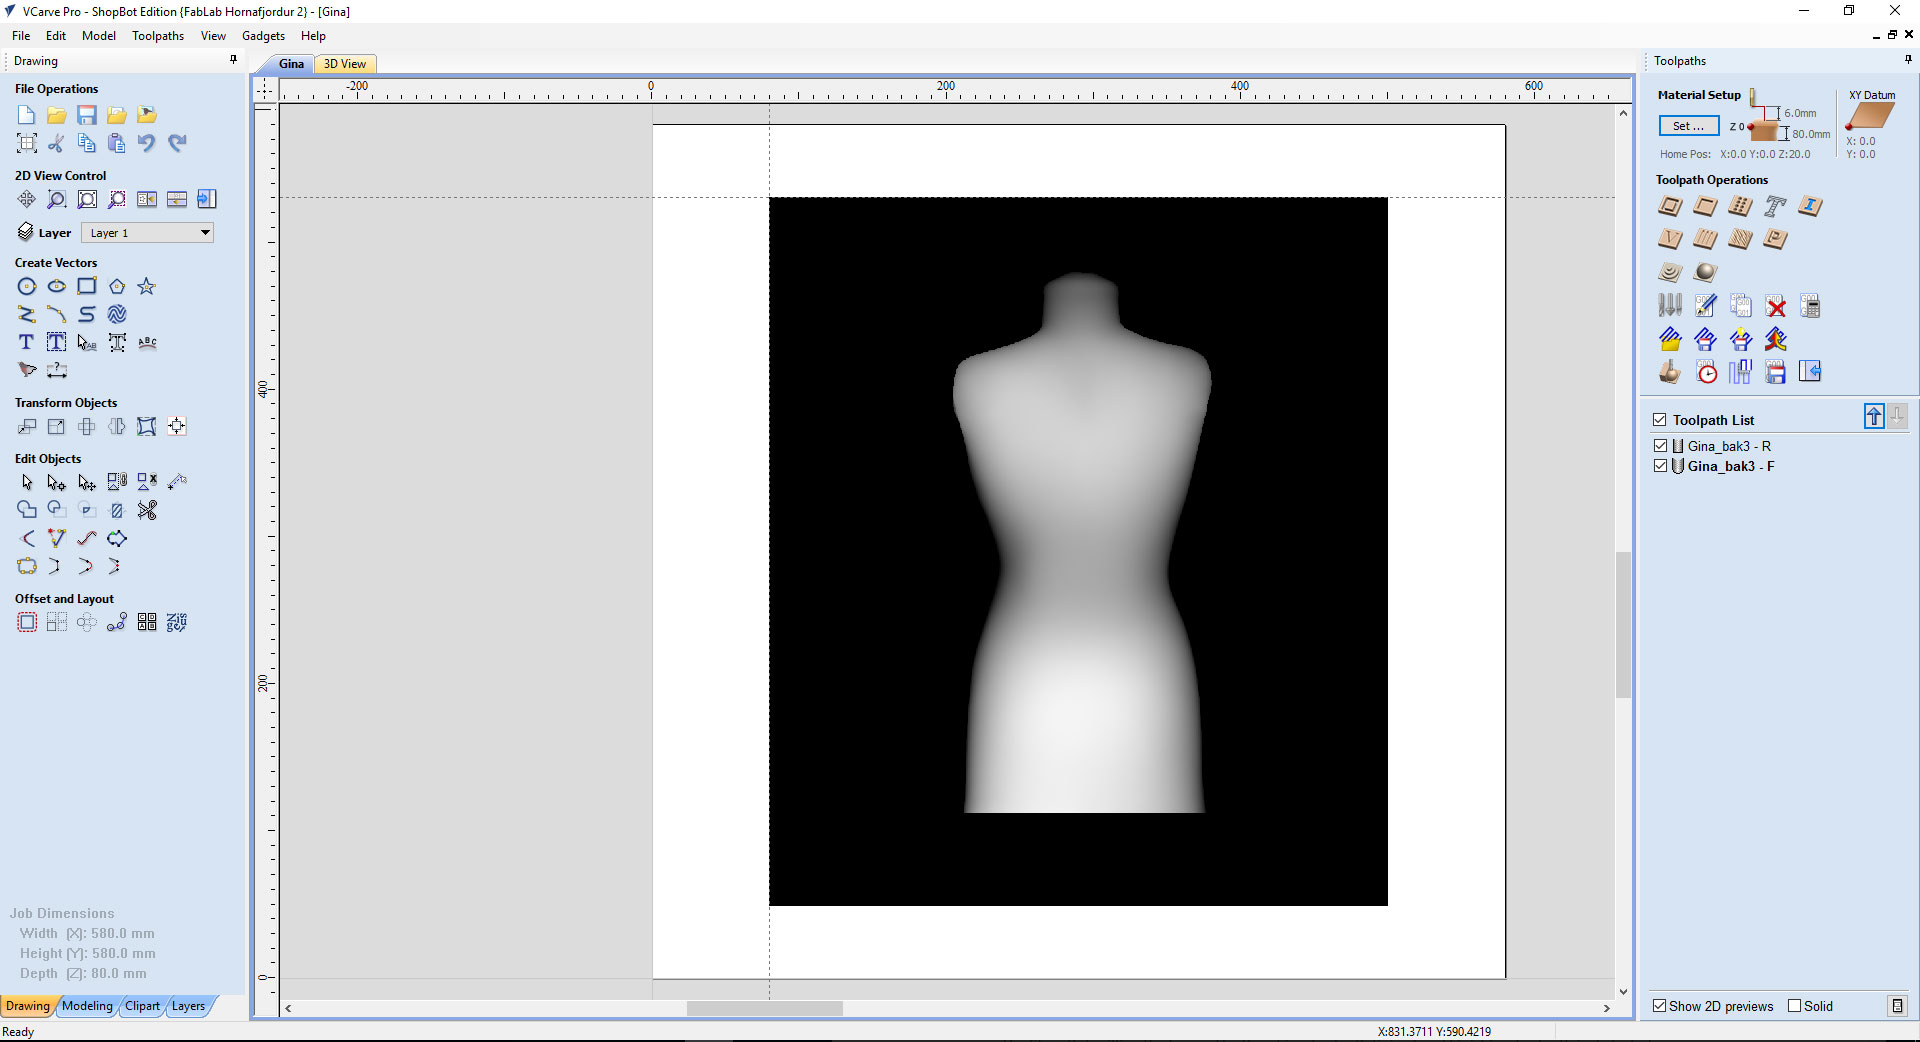
Task: Select Gina_bak3 - F toolpath name
Action: point(1731,466)
